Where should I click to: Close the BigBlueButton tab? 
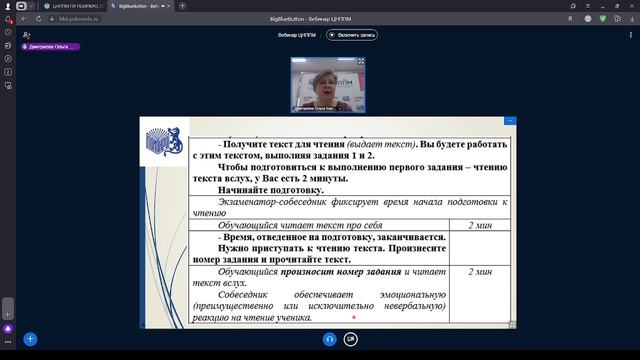coord(168,6)
